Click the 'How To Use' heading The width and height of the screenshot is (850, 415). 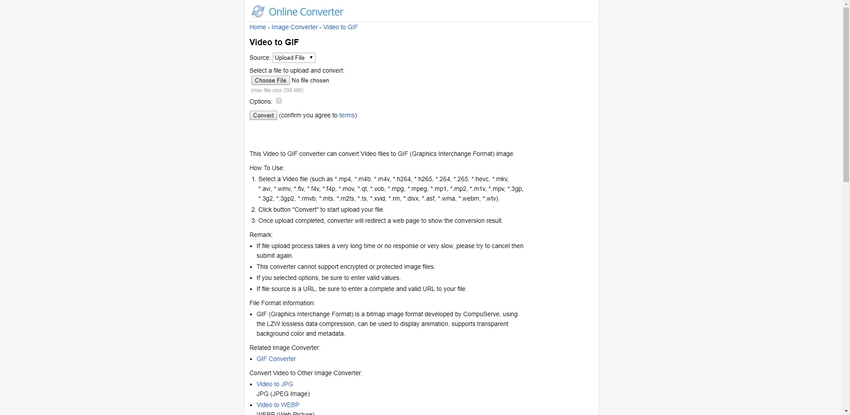coord(267,168)
